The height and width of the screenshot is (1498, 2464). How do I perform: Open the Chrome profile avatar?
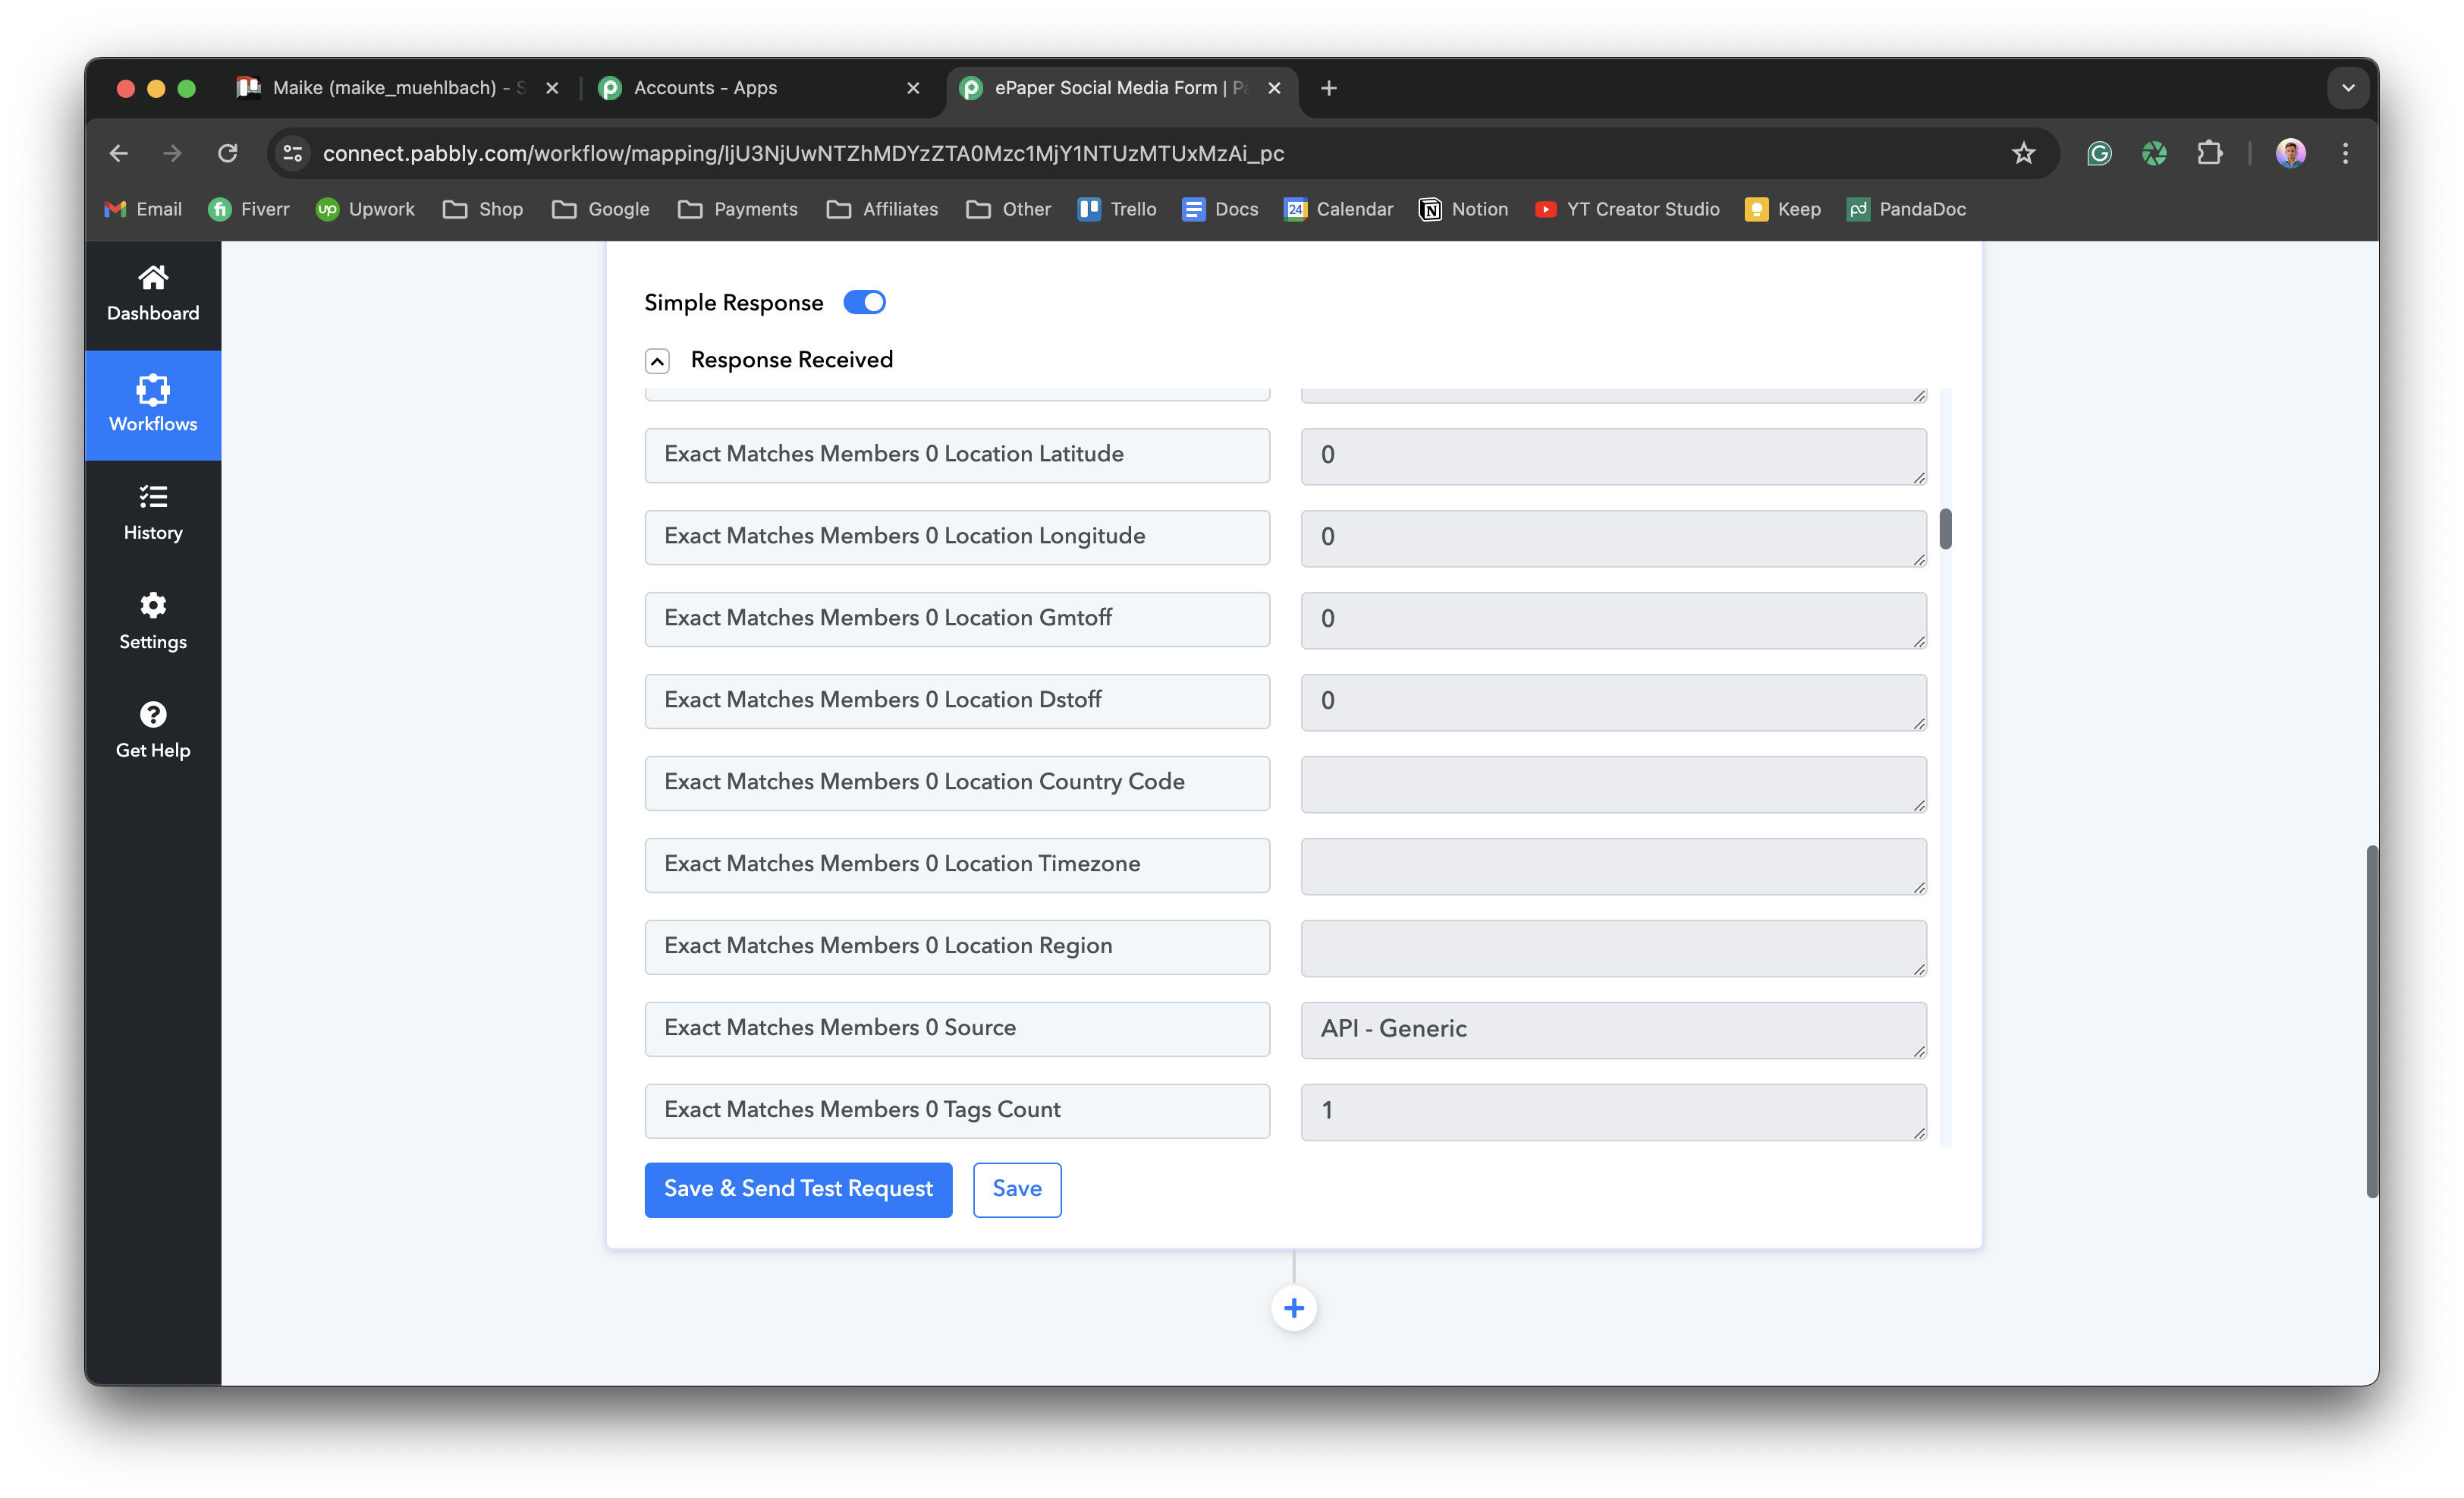2290,153
